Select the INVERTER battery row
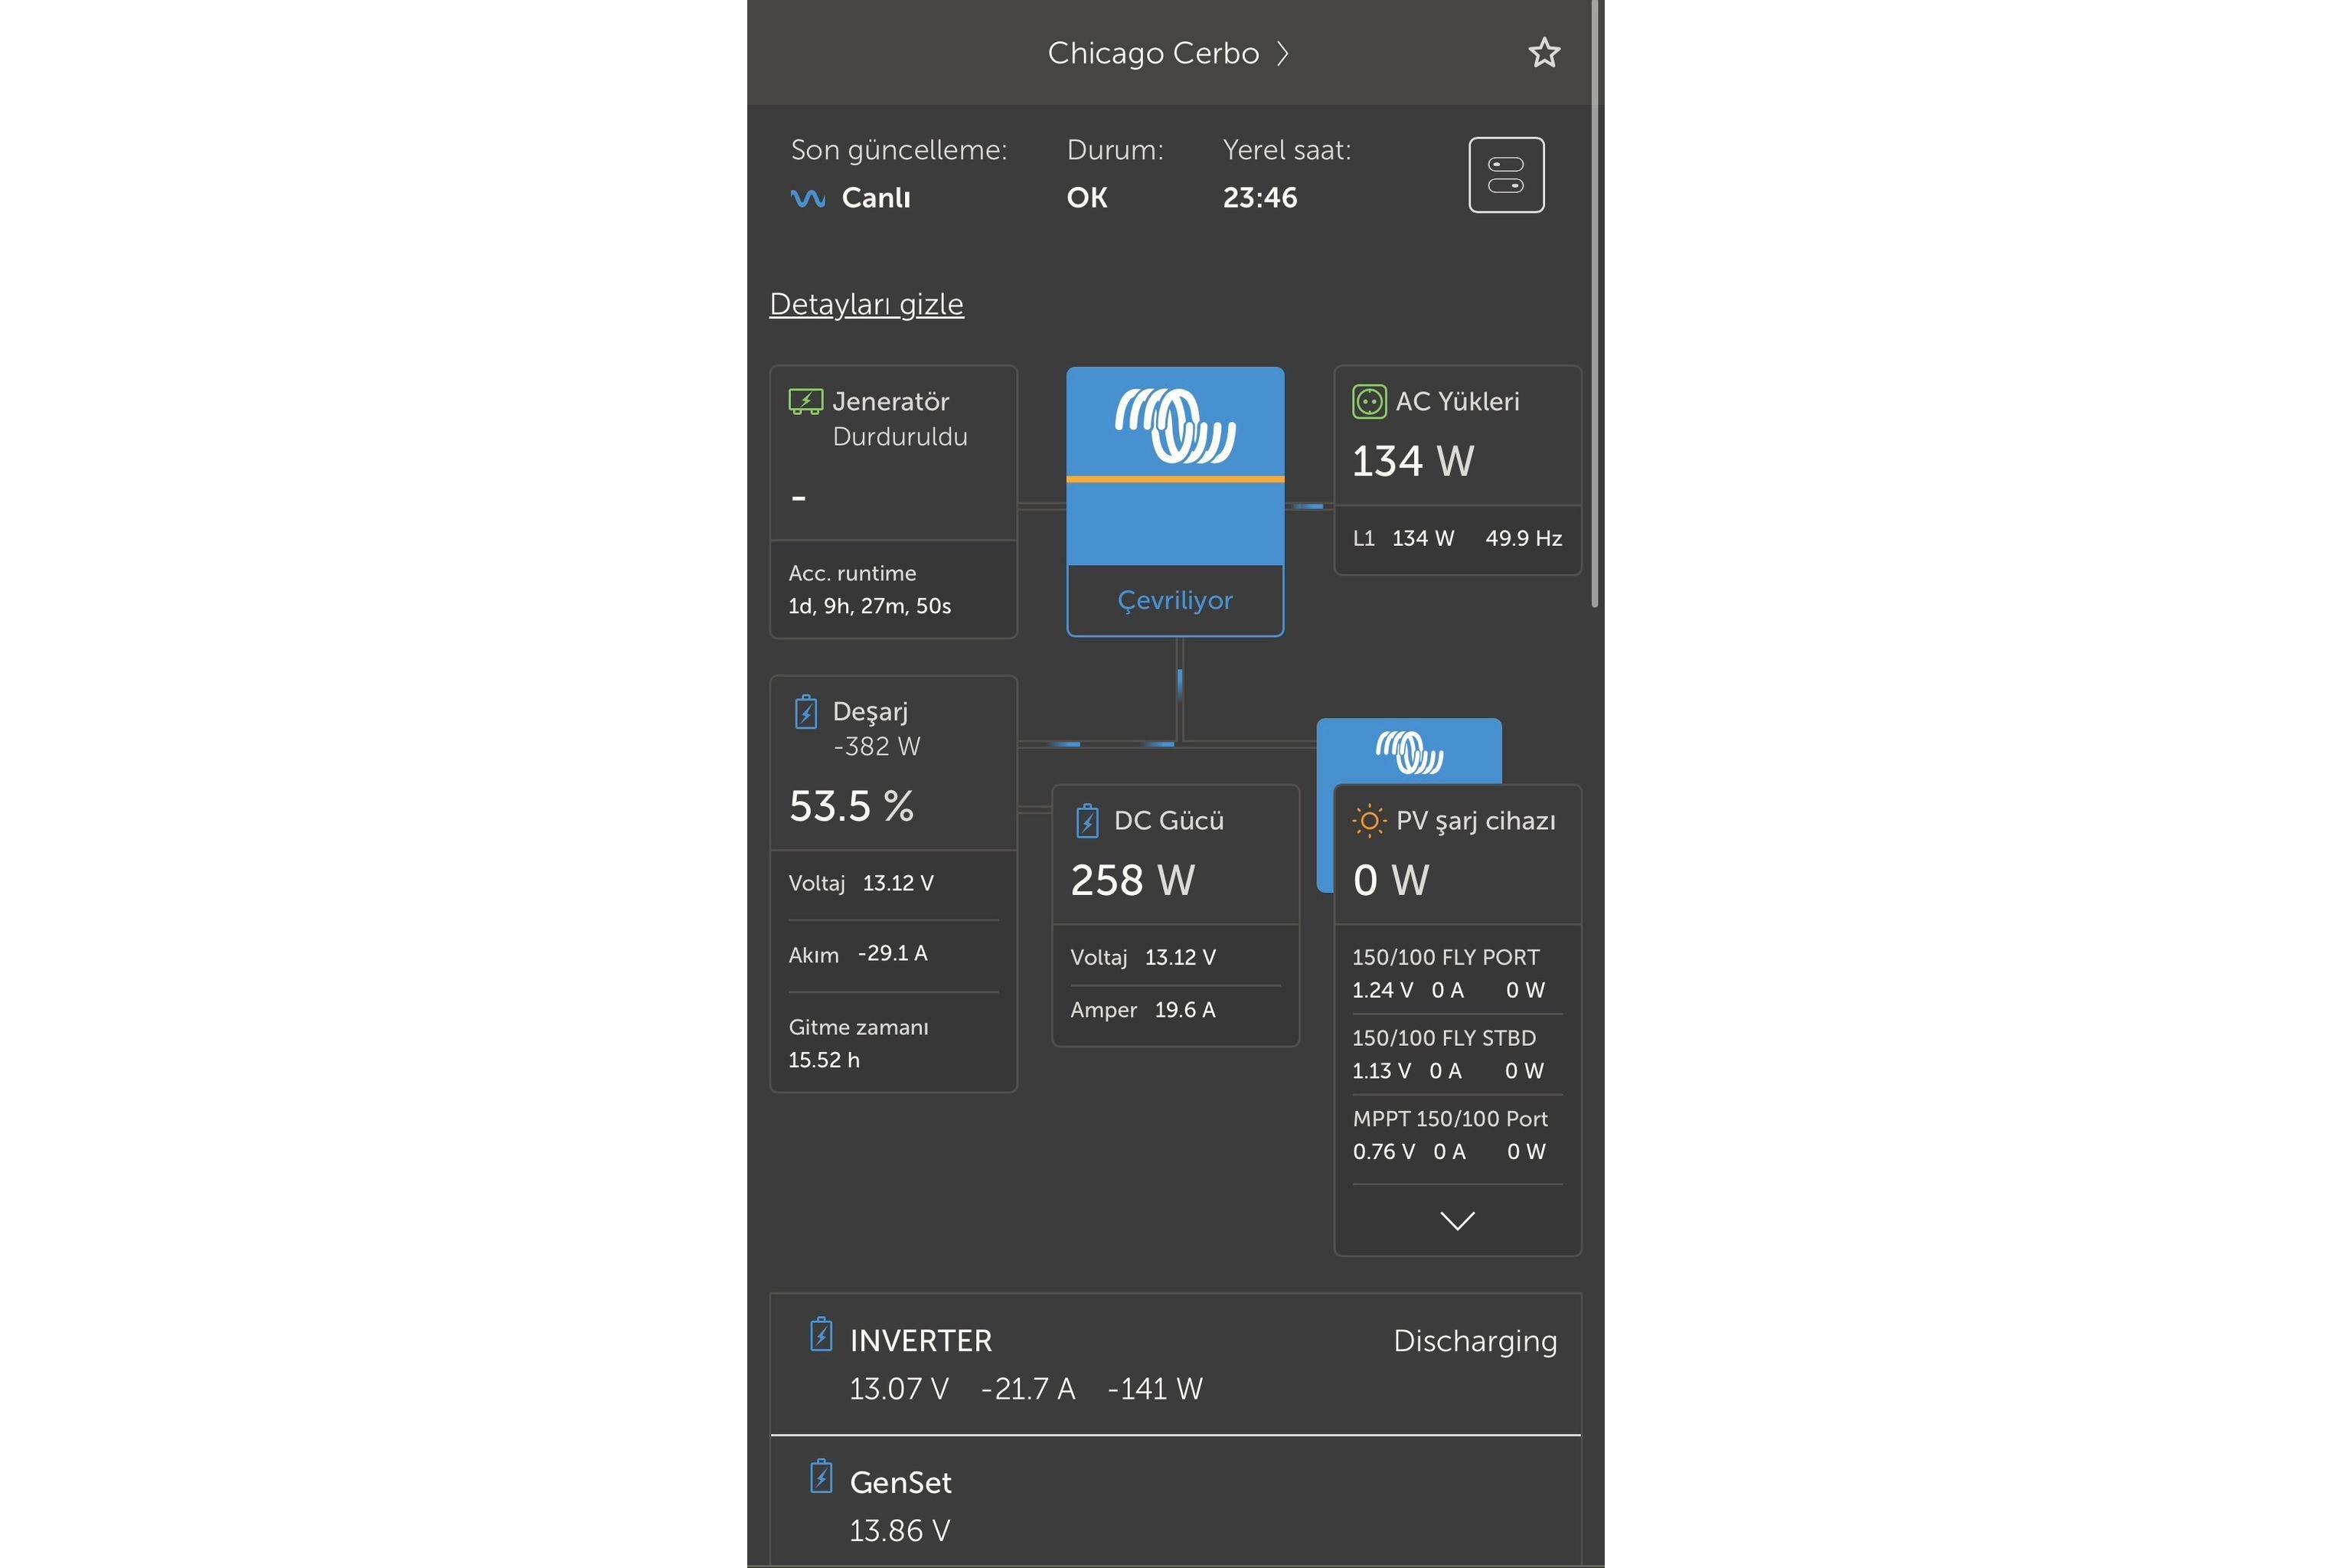 coord(1175,1364)
